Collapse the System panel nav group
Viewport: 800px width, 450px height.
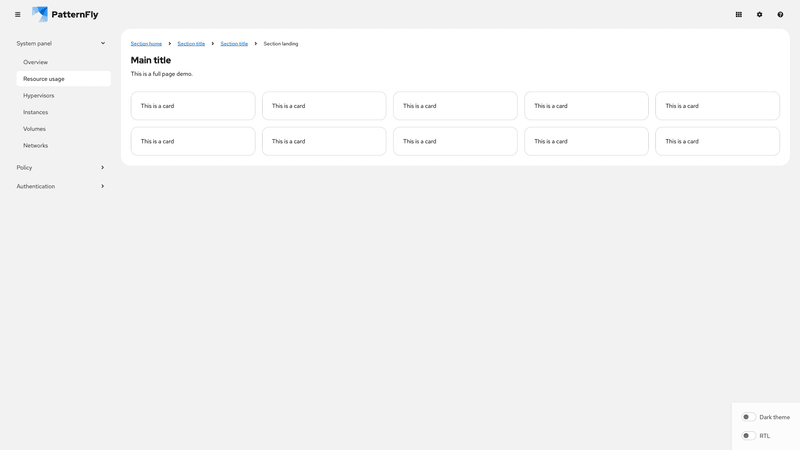pyautogui.click(x=61, y=43)
